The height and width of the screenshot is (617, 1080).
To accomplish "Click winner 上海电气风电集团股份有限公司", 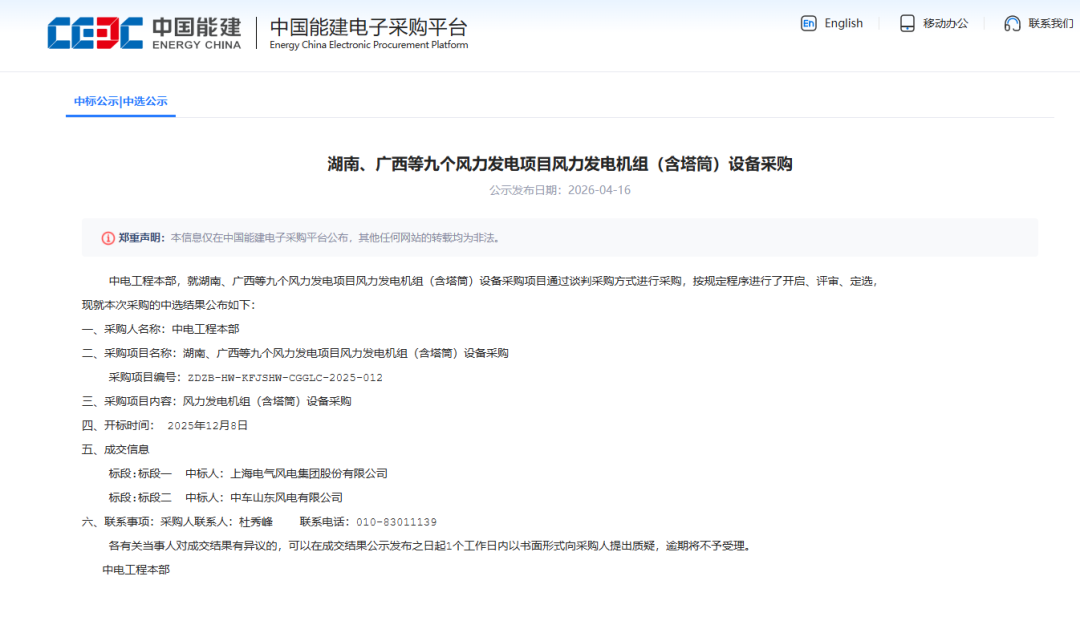I will [309, 474].
